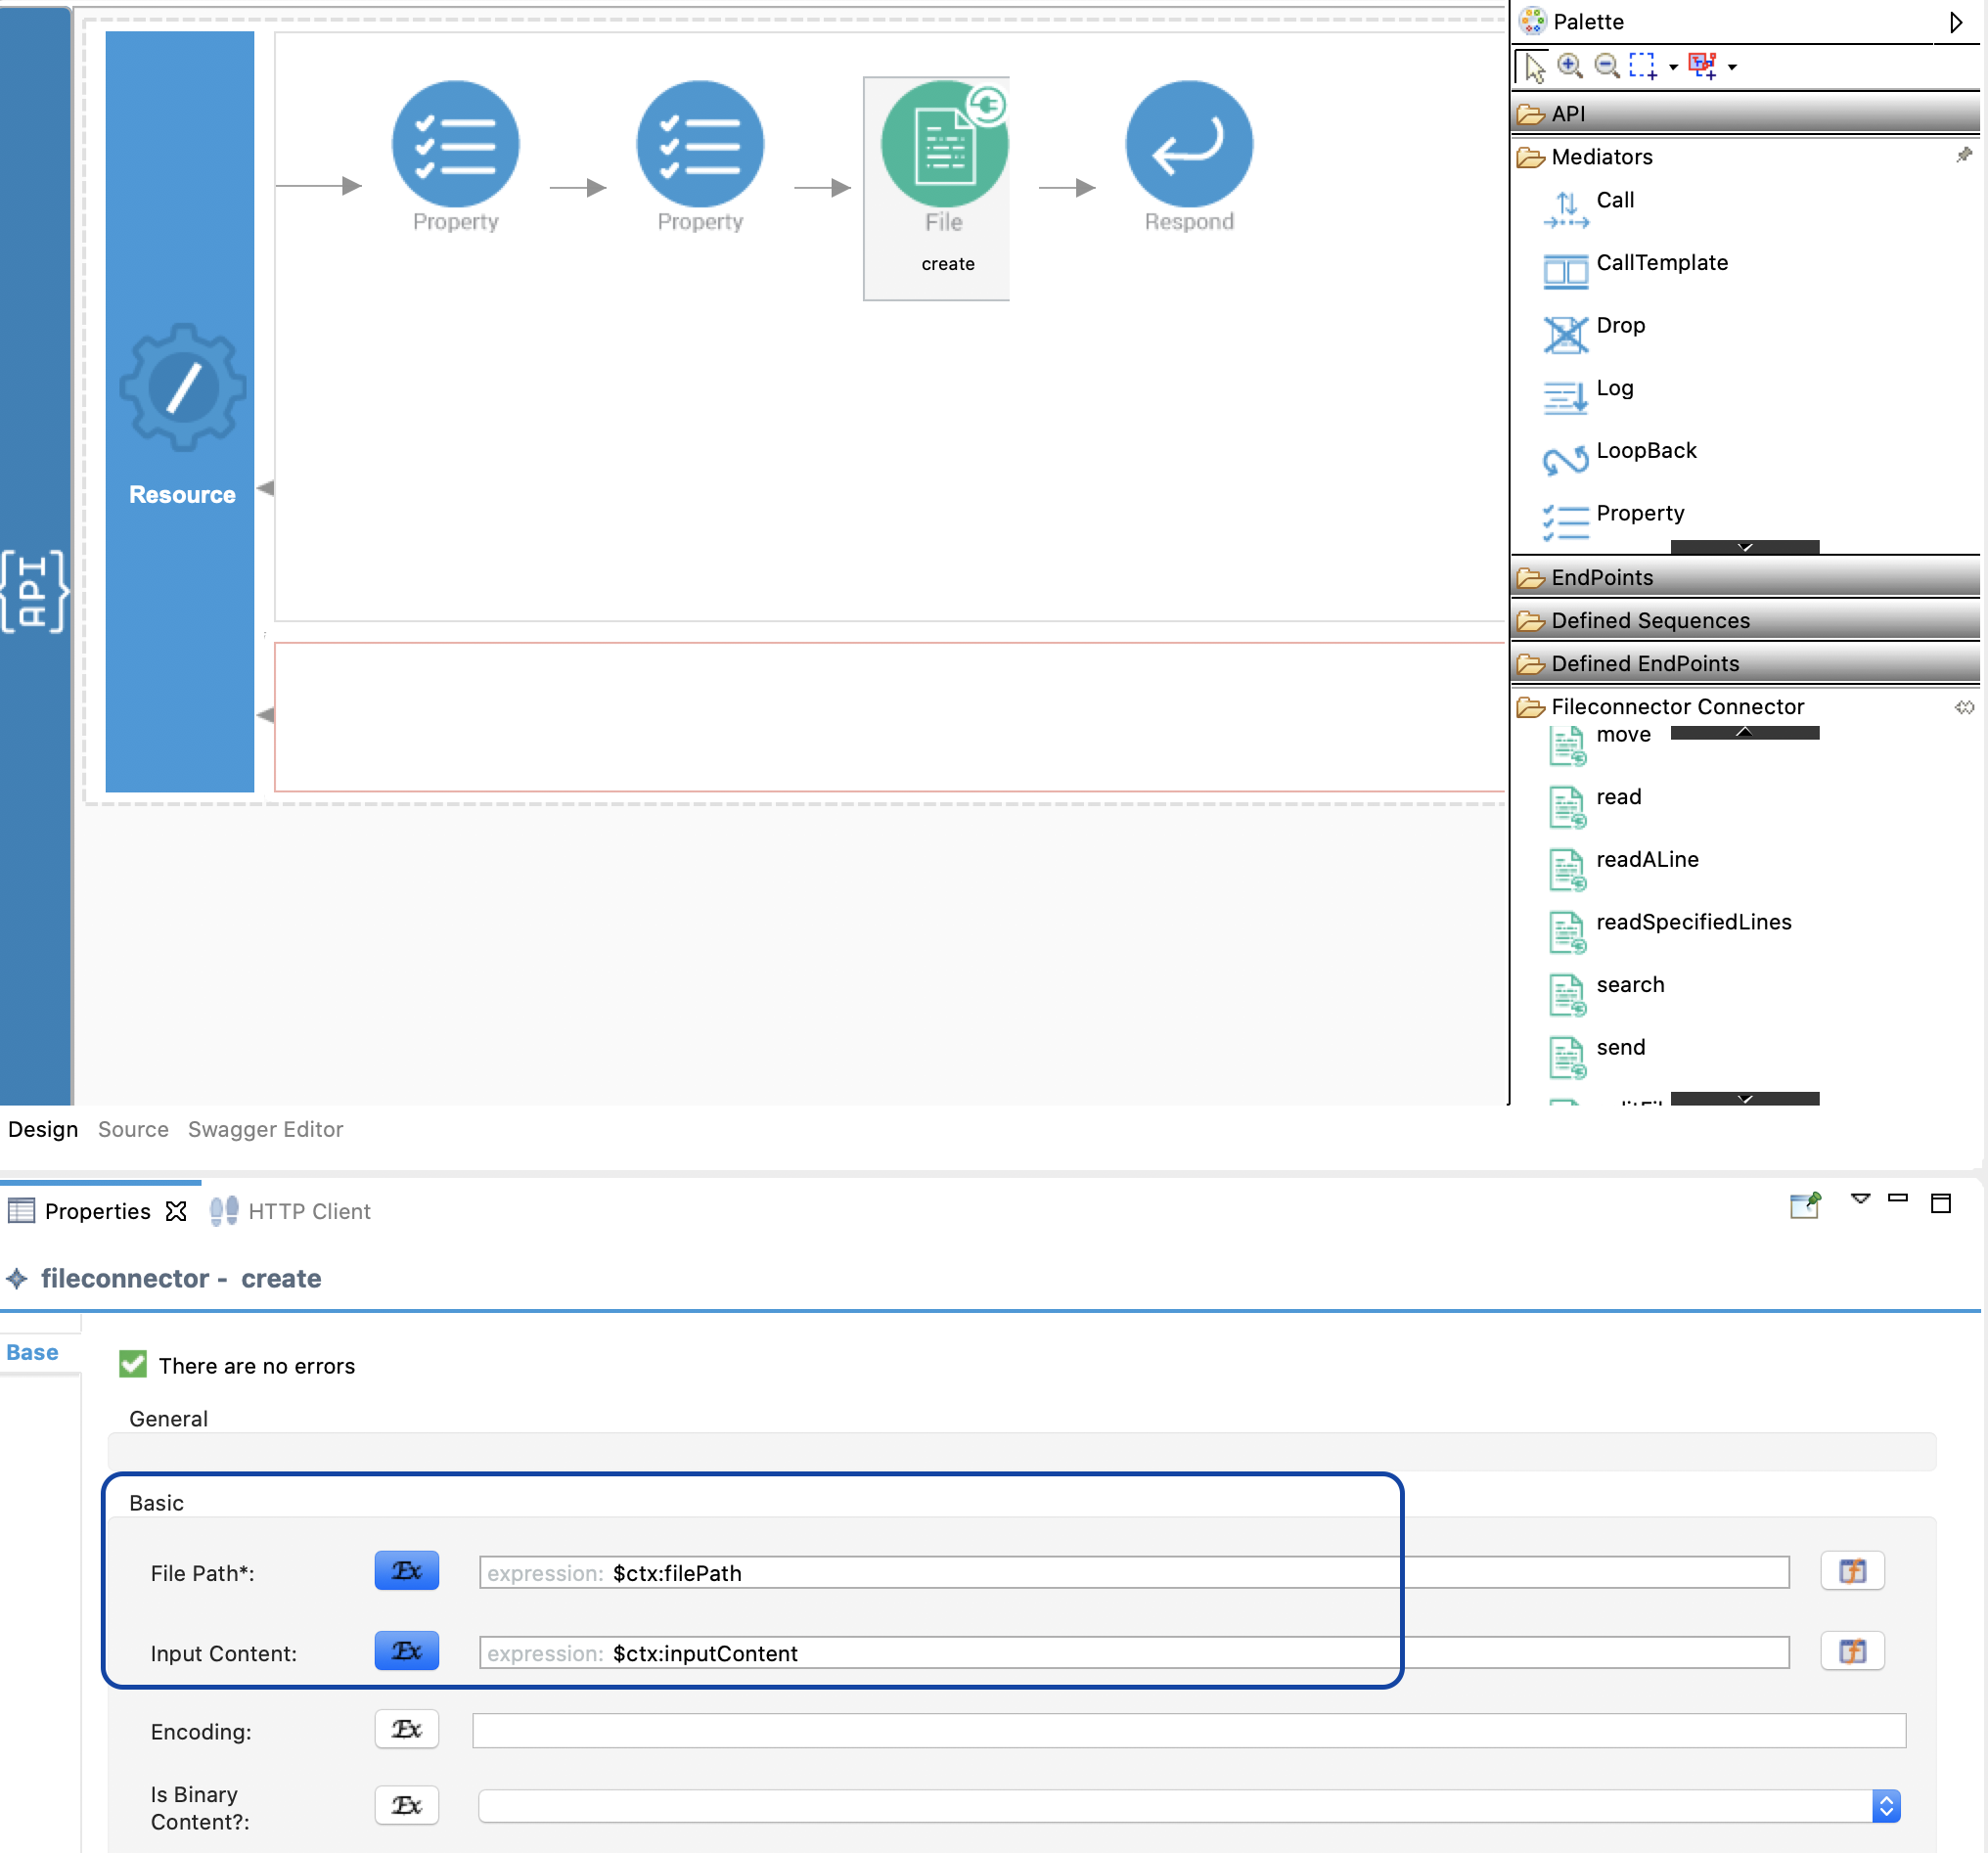This screenshot has height=1853, width=1988.
Task: Open expression editor for File Path
Action: [1852, 1571]
